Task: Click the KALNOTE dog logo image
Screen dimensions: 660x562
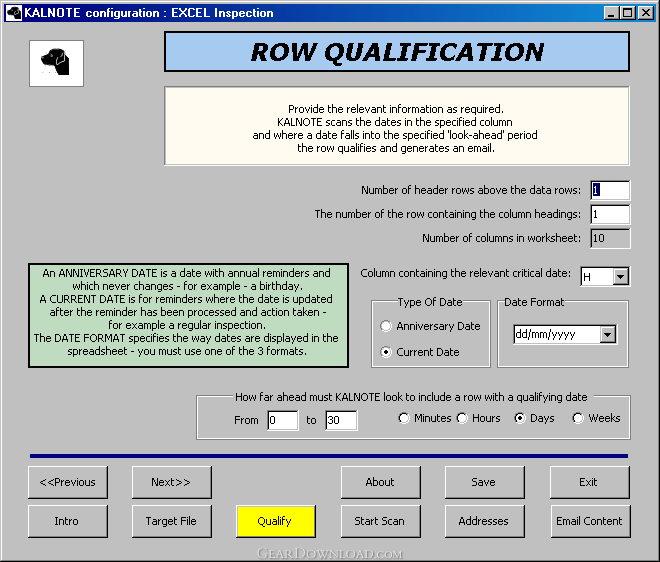Action: pyautogui.click(x=56, y=64)
